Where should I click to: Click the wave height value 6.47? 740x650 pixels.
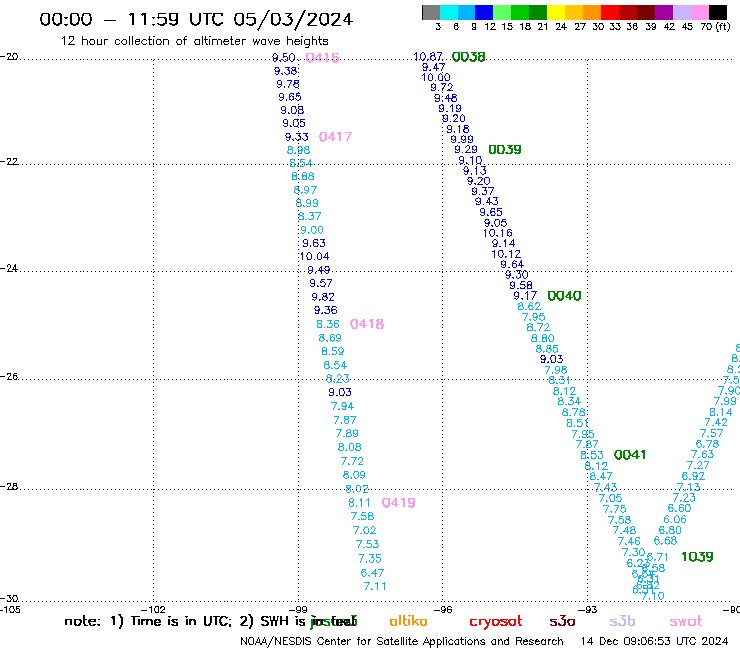(x=372, y=573)
